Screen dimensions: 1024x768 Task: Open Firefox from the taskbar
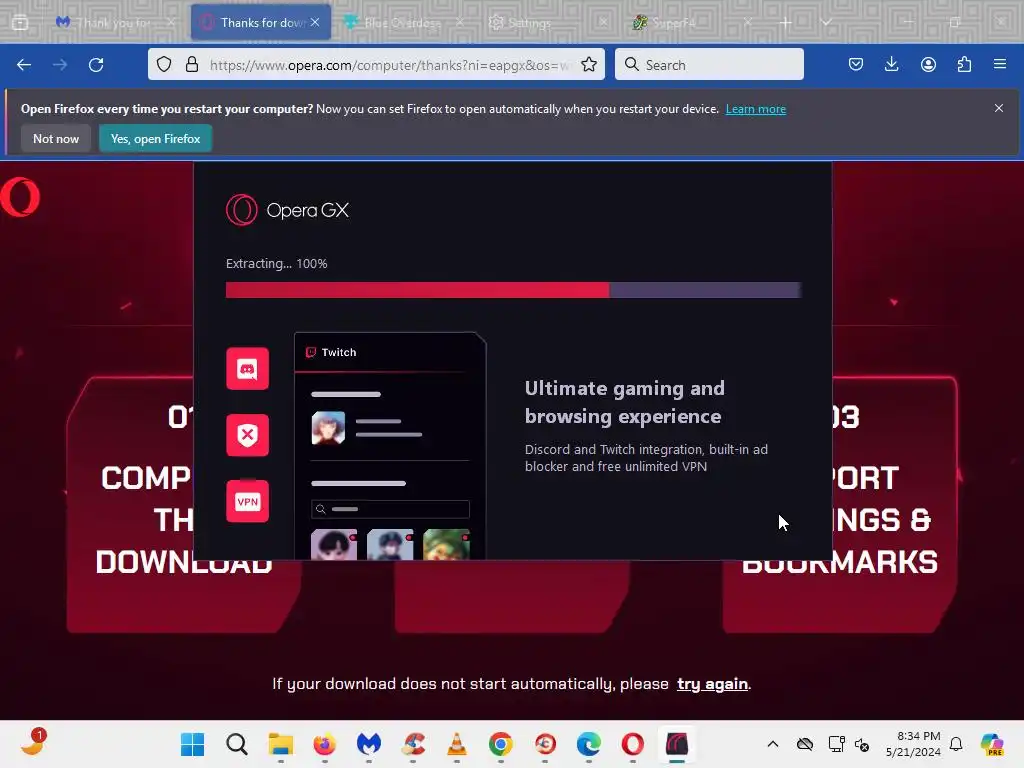coord(325,744)
